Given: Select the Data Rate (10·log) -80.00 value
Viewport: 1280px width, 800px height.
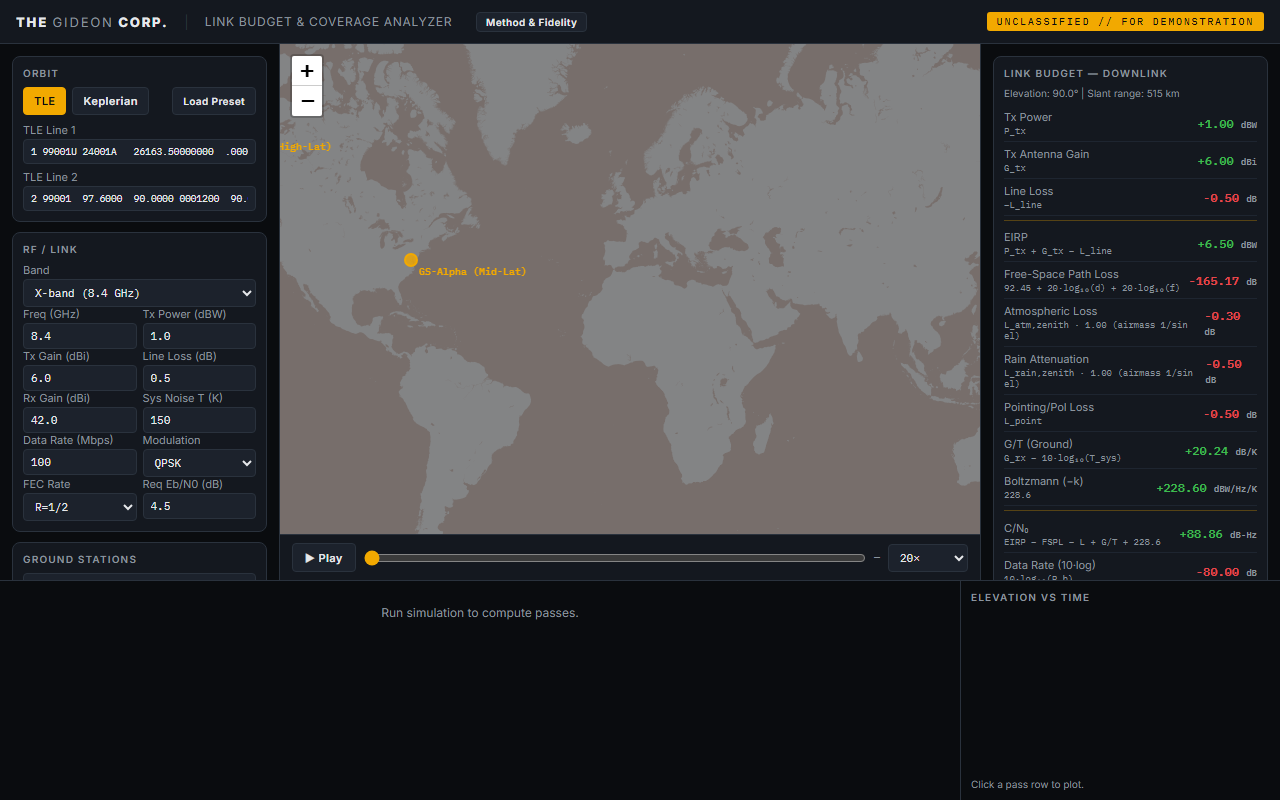Looking at the screenshot, I should (1218, 572).
